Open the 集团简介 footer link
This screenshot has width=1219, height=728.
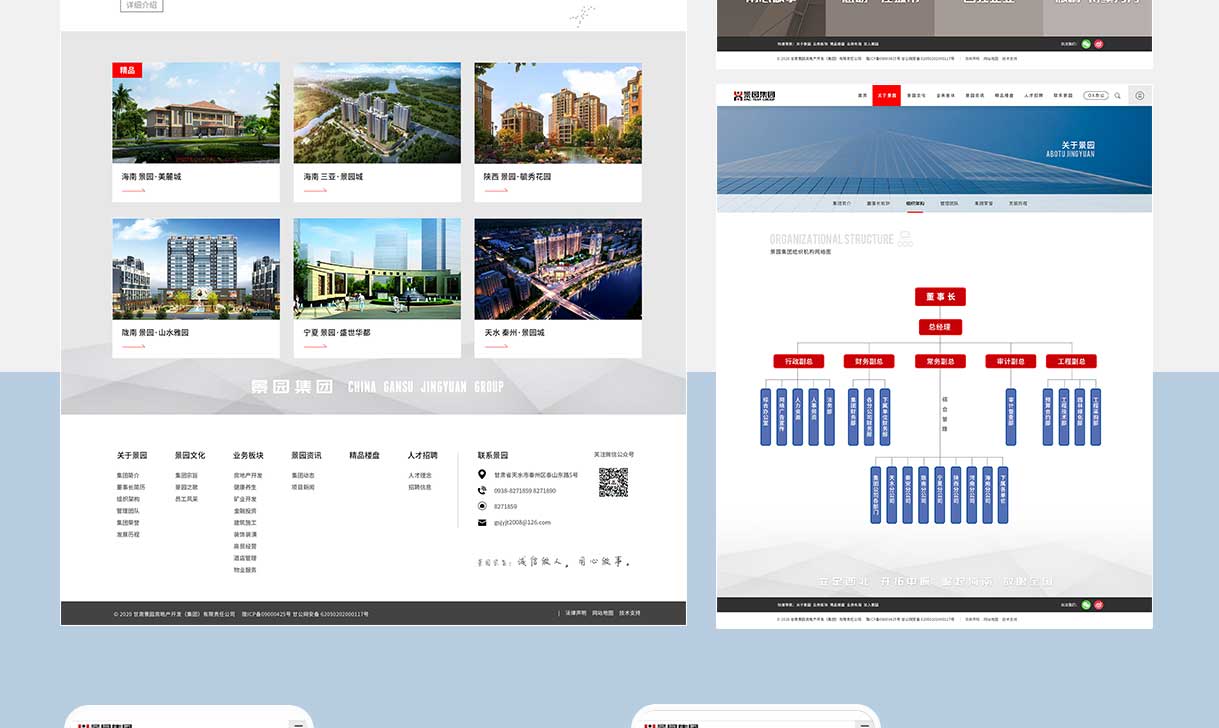[128, 475]
